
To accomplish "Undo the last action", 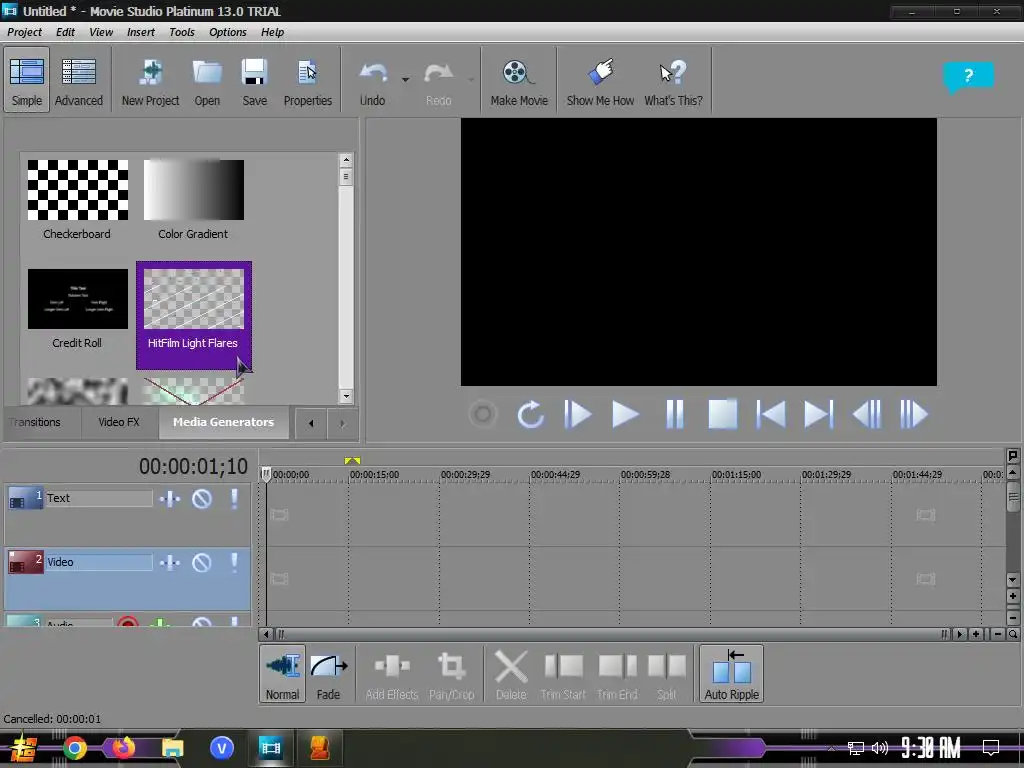I will tap(372, 80).
